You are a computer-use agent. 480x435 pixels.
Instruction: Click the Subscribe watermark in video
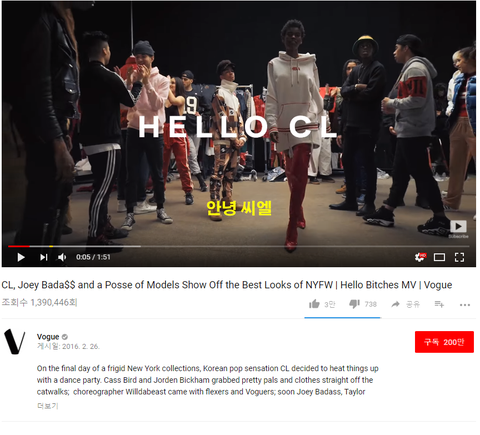pyautogui.click(x=458, y=229)
